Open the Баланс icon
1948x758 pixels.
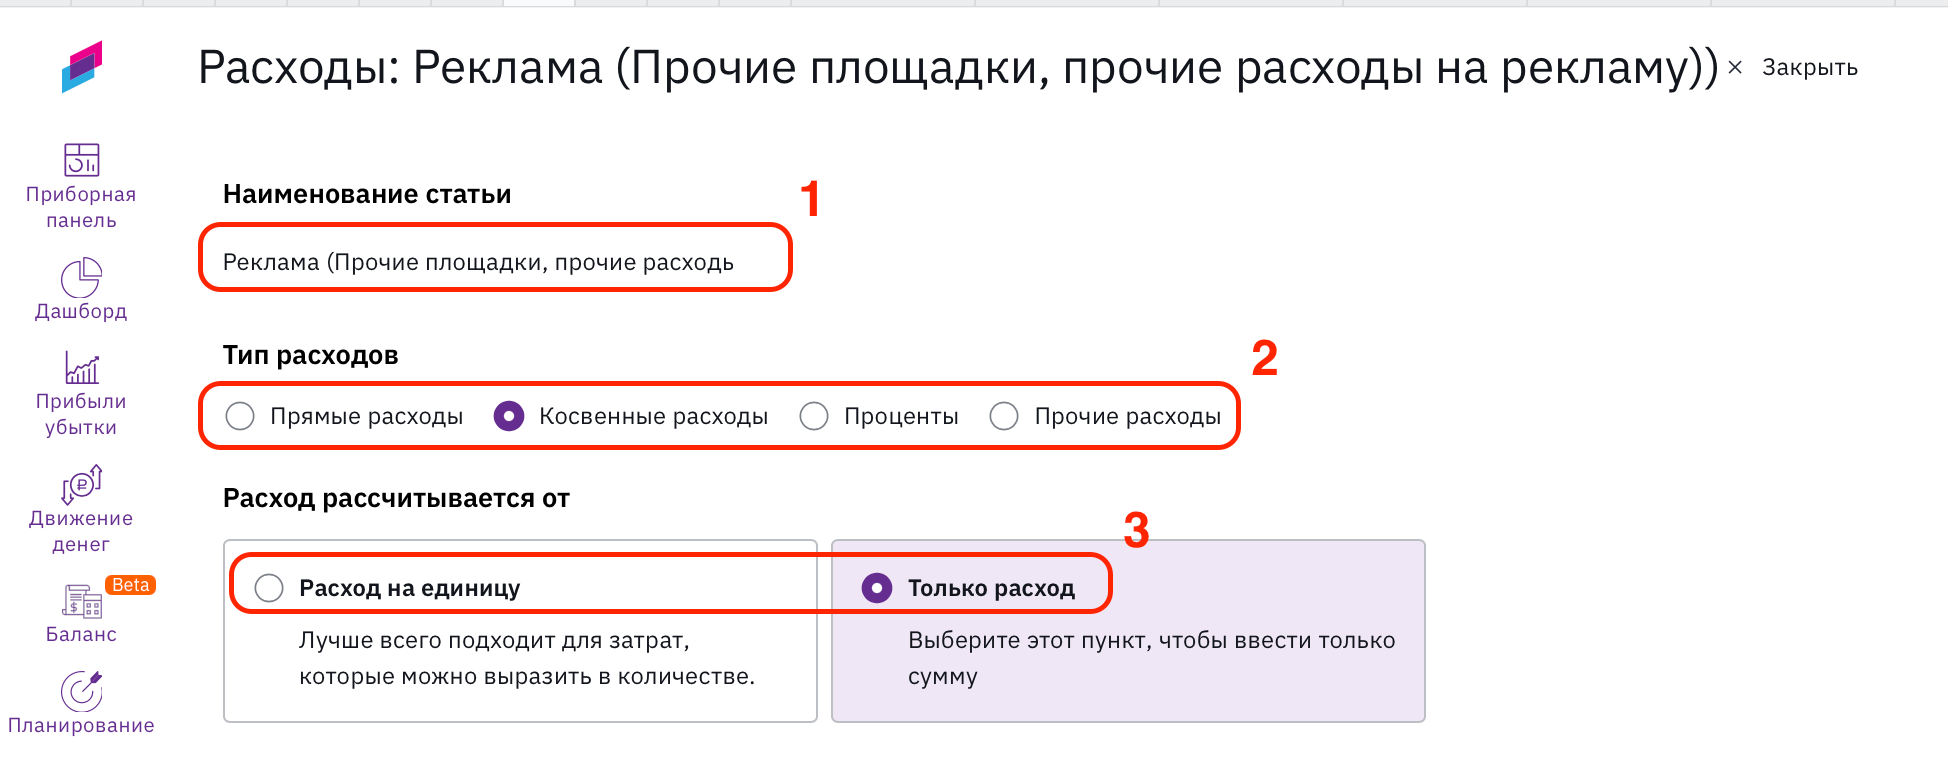coord(81,601)
